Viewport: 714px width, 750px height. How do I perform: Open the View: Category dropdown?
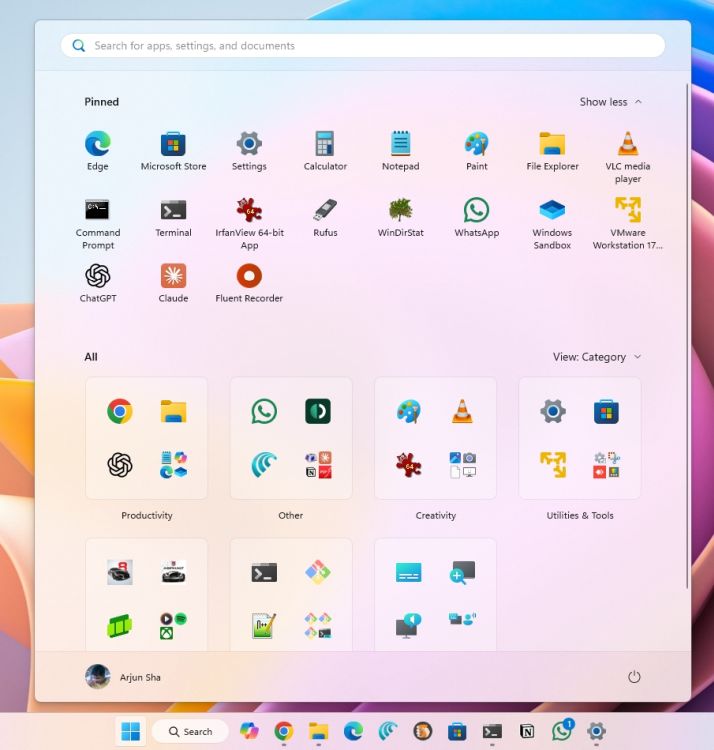click(x=596, y=357)
